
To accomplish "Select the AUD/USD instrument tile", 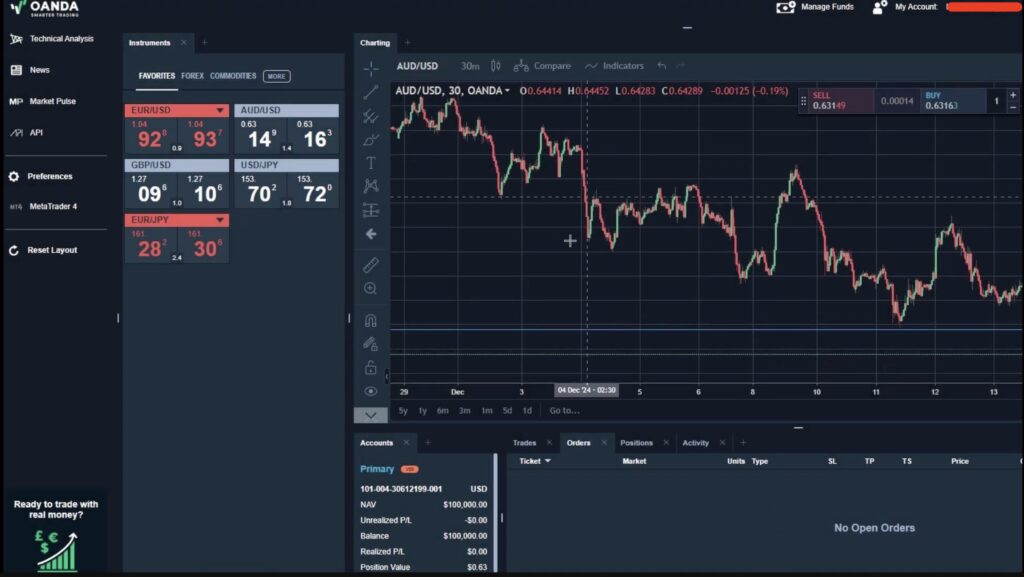I will (287, 129).
